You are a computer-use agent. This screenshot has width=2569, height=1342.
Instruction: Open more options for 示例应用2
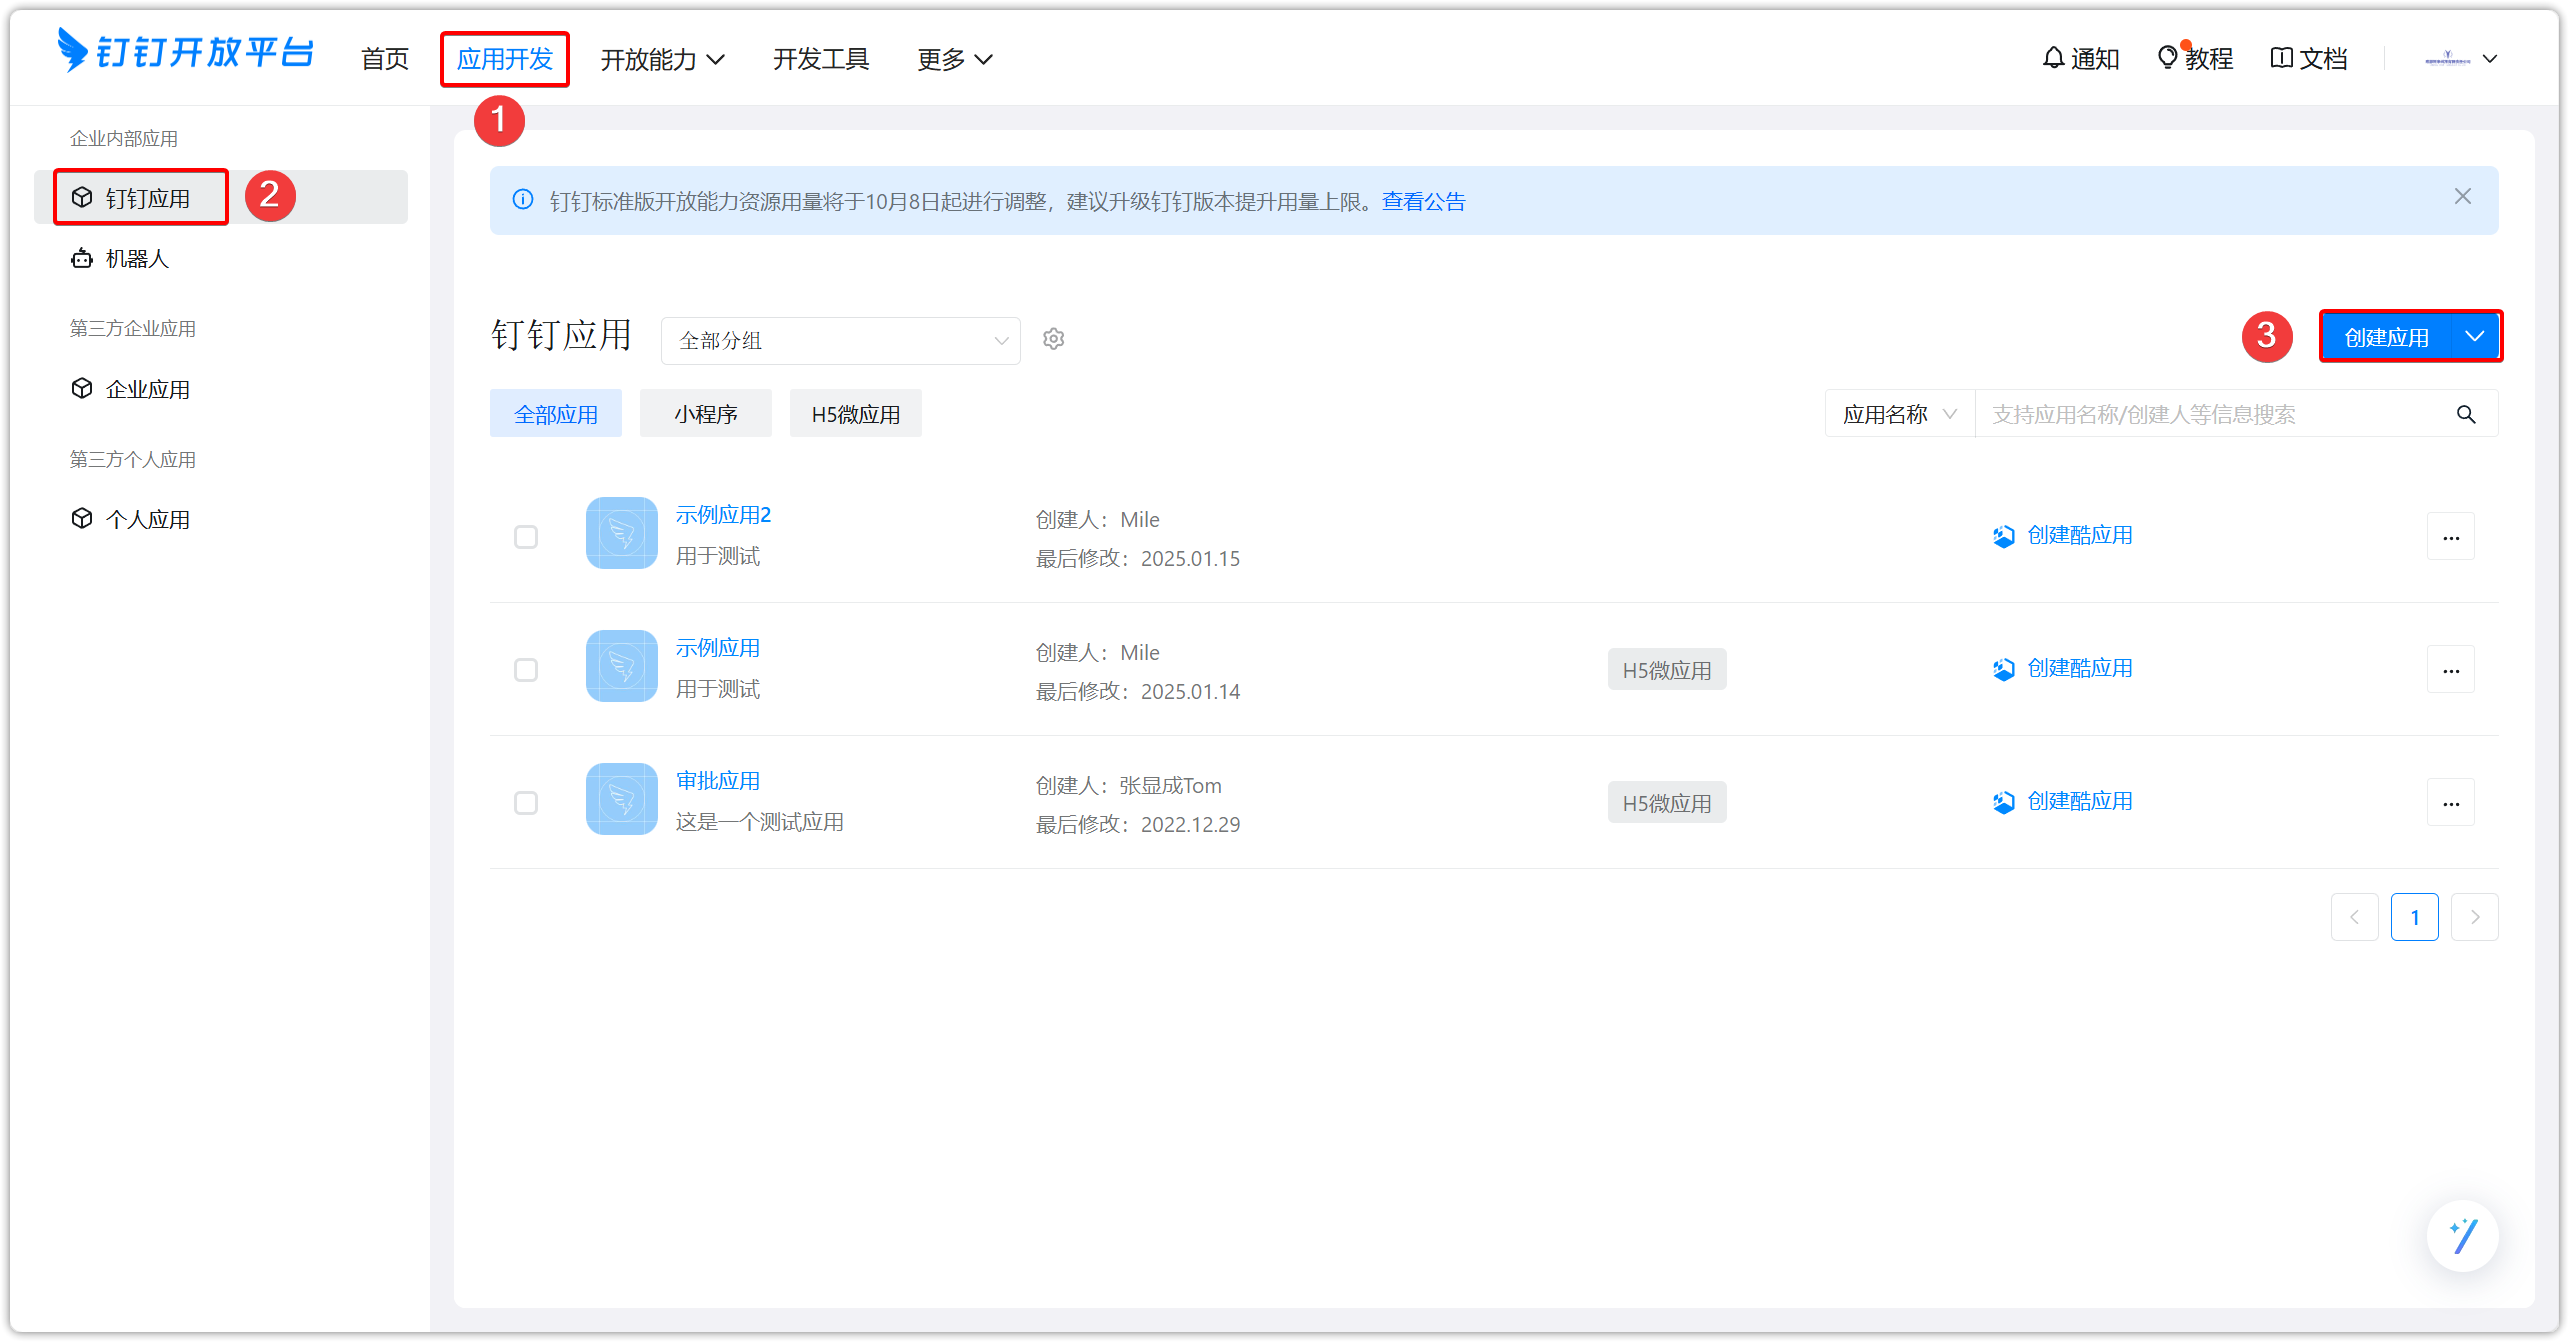(x=2450, y=537)
